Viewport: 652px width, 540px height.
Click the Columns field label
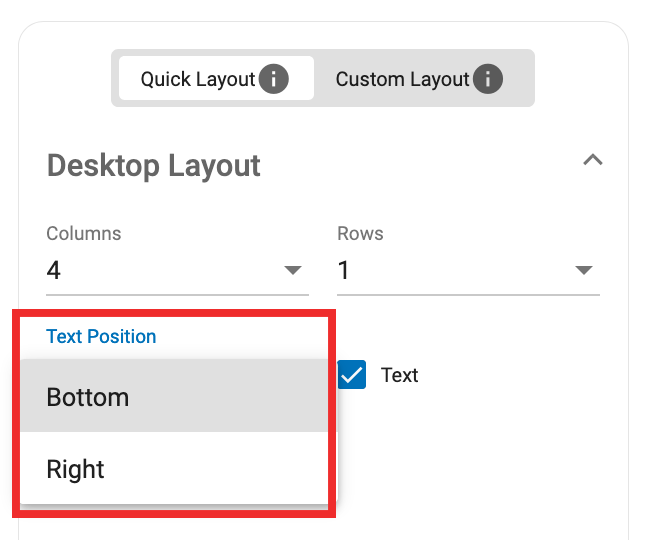tap(84, 233)
